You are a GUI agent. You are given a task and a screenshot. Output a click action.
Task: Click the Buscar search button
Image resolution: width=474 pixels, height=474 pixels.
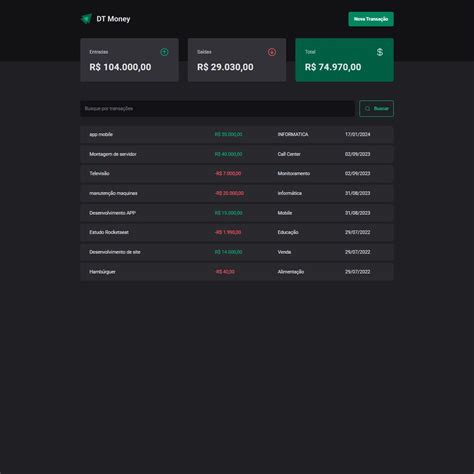[376, 109]
